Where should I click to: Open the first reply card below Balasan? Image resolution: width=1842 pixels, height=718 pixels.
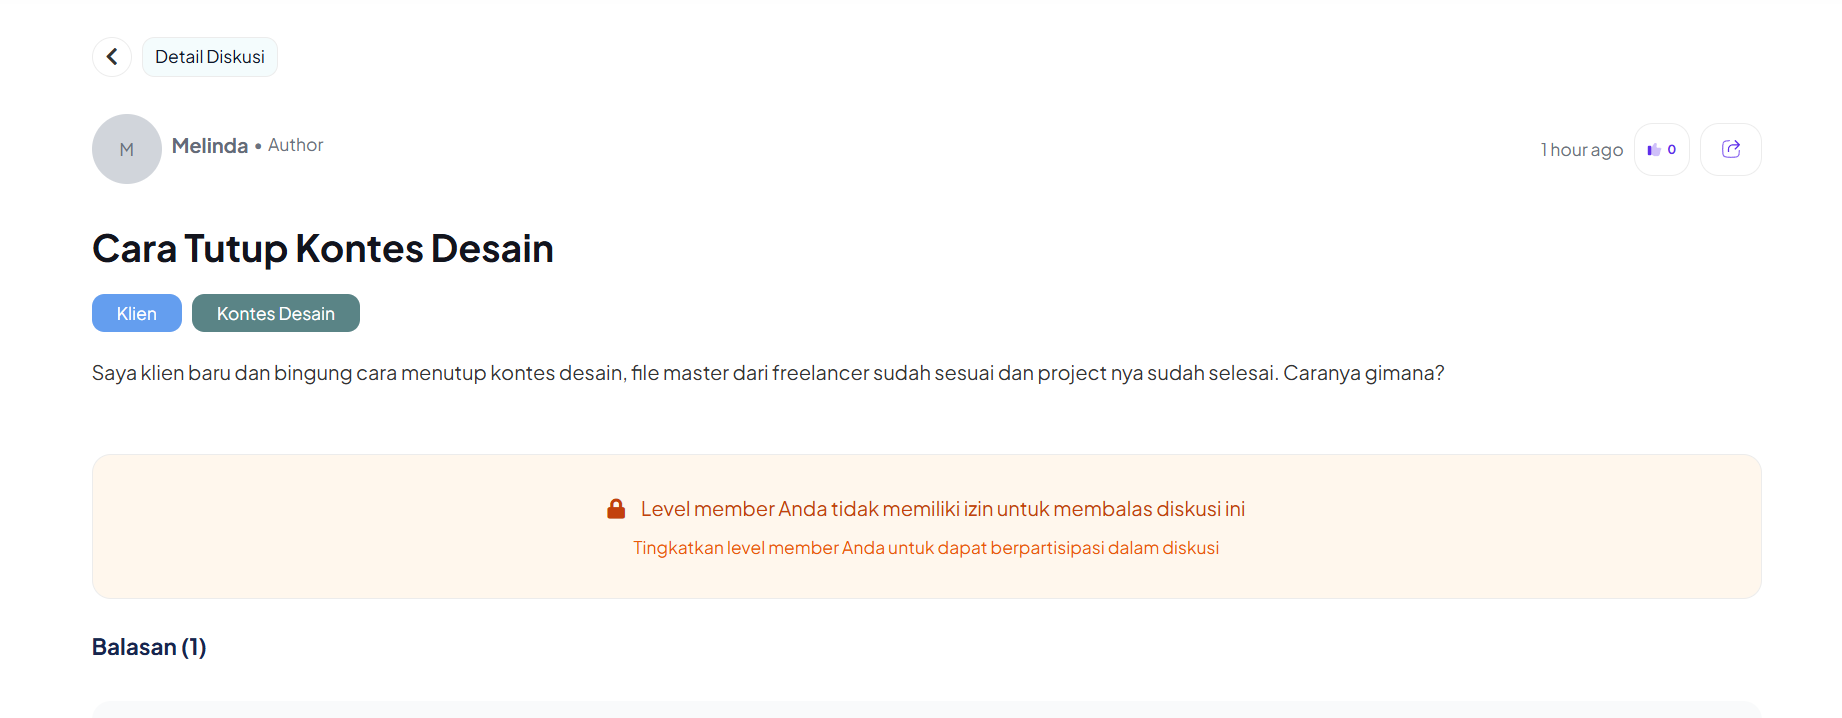(927, 709)
